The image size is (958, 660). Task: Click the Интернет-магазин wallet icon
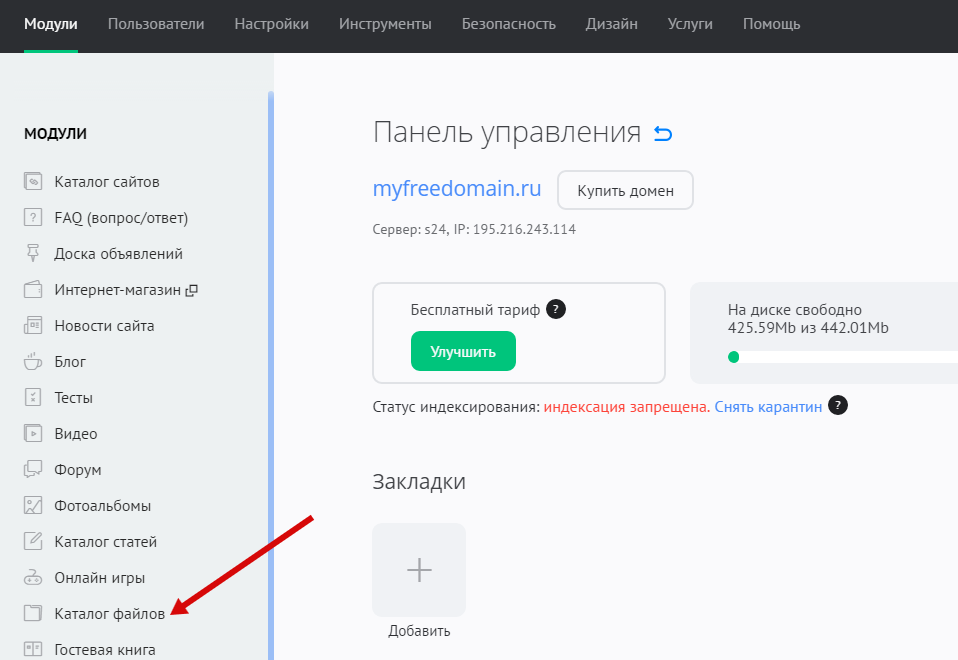coord(33,290)
